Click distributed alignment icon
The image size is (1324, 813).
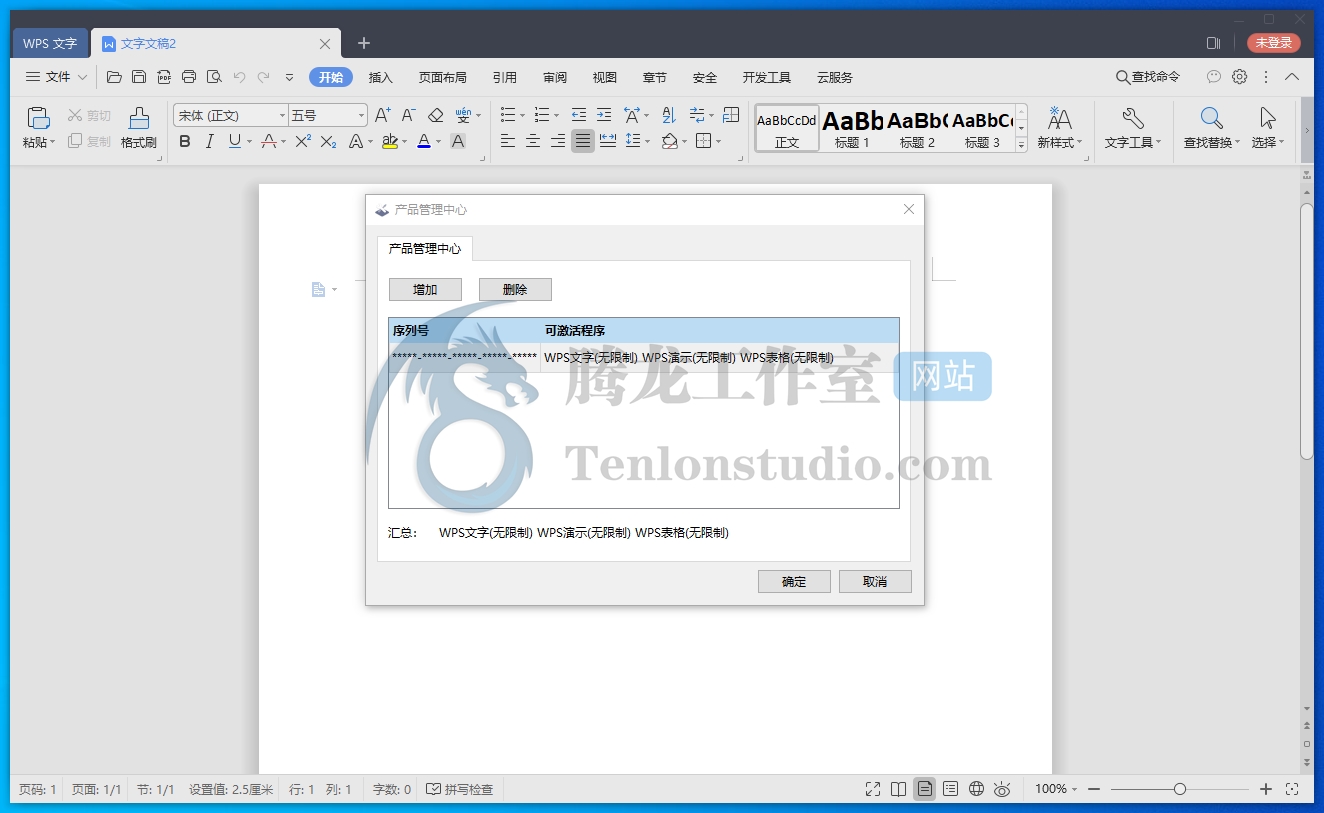click(607, 141)
